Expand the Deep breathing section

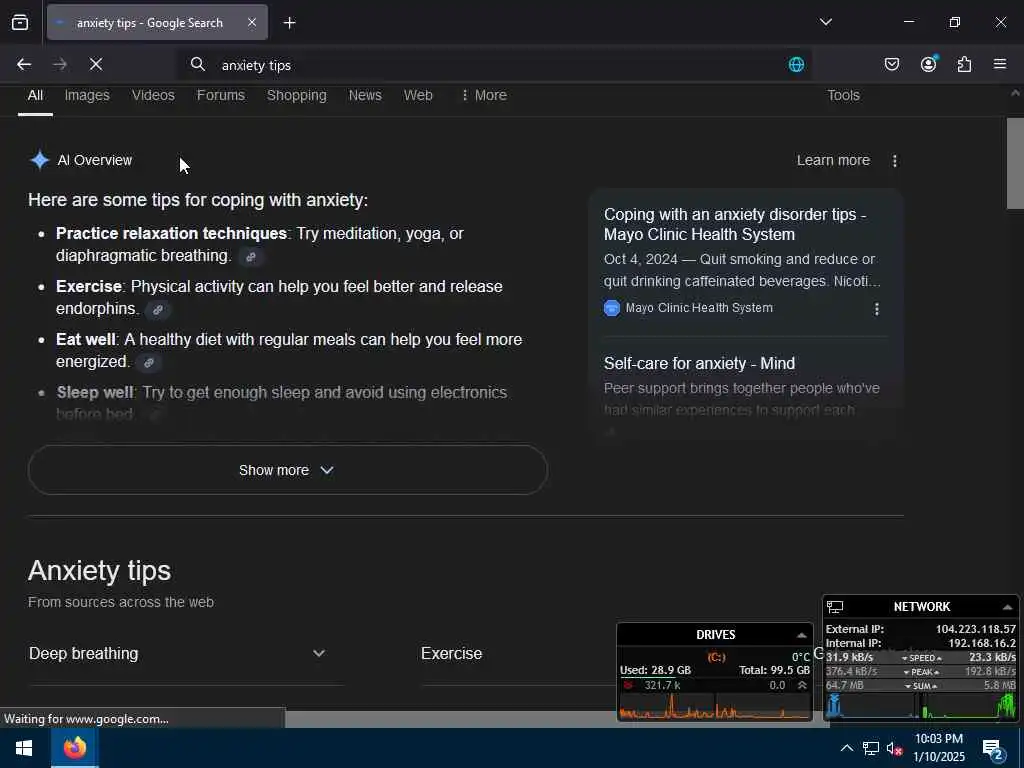tap(178, 653)
